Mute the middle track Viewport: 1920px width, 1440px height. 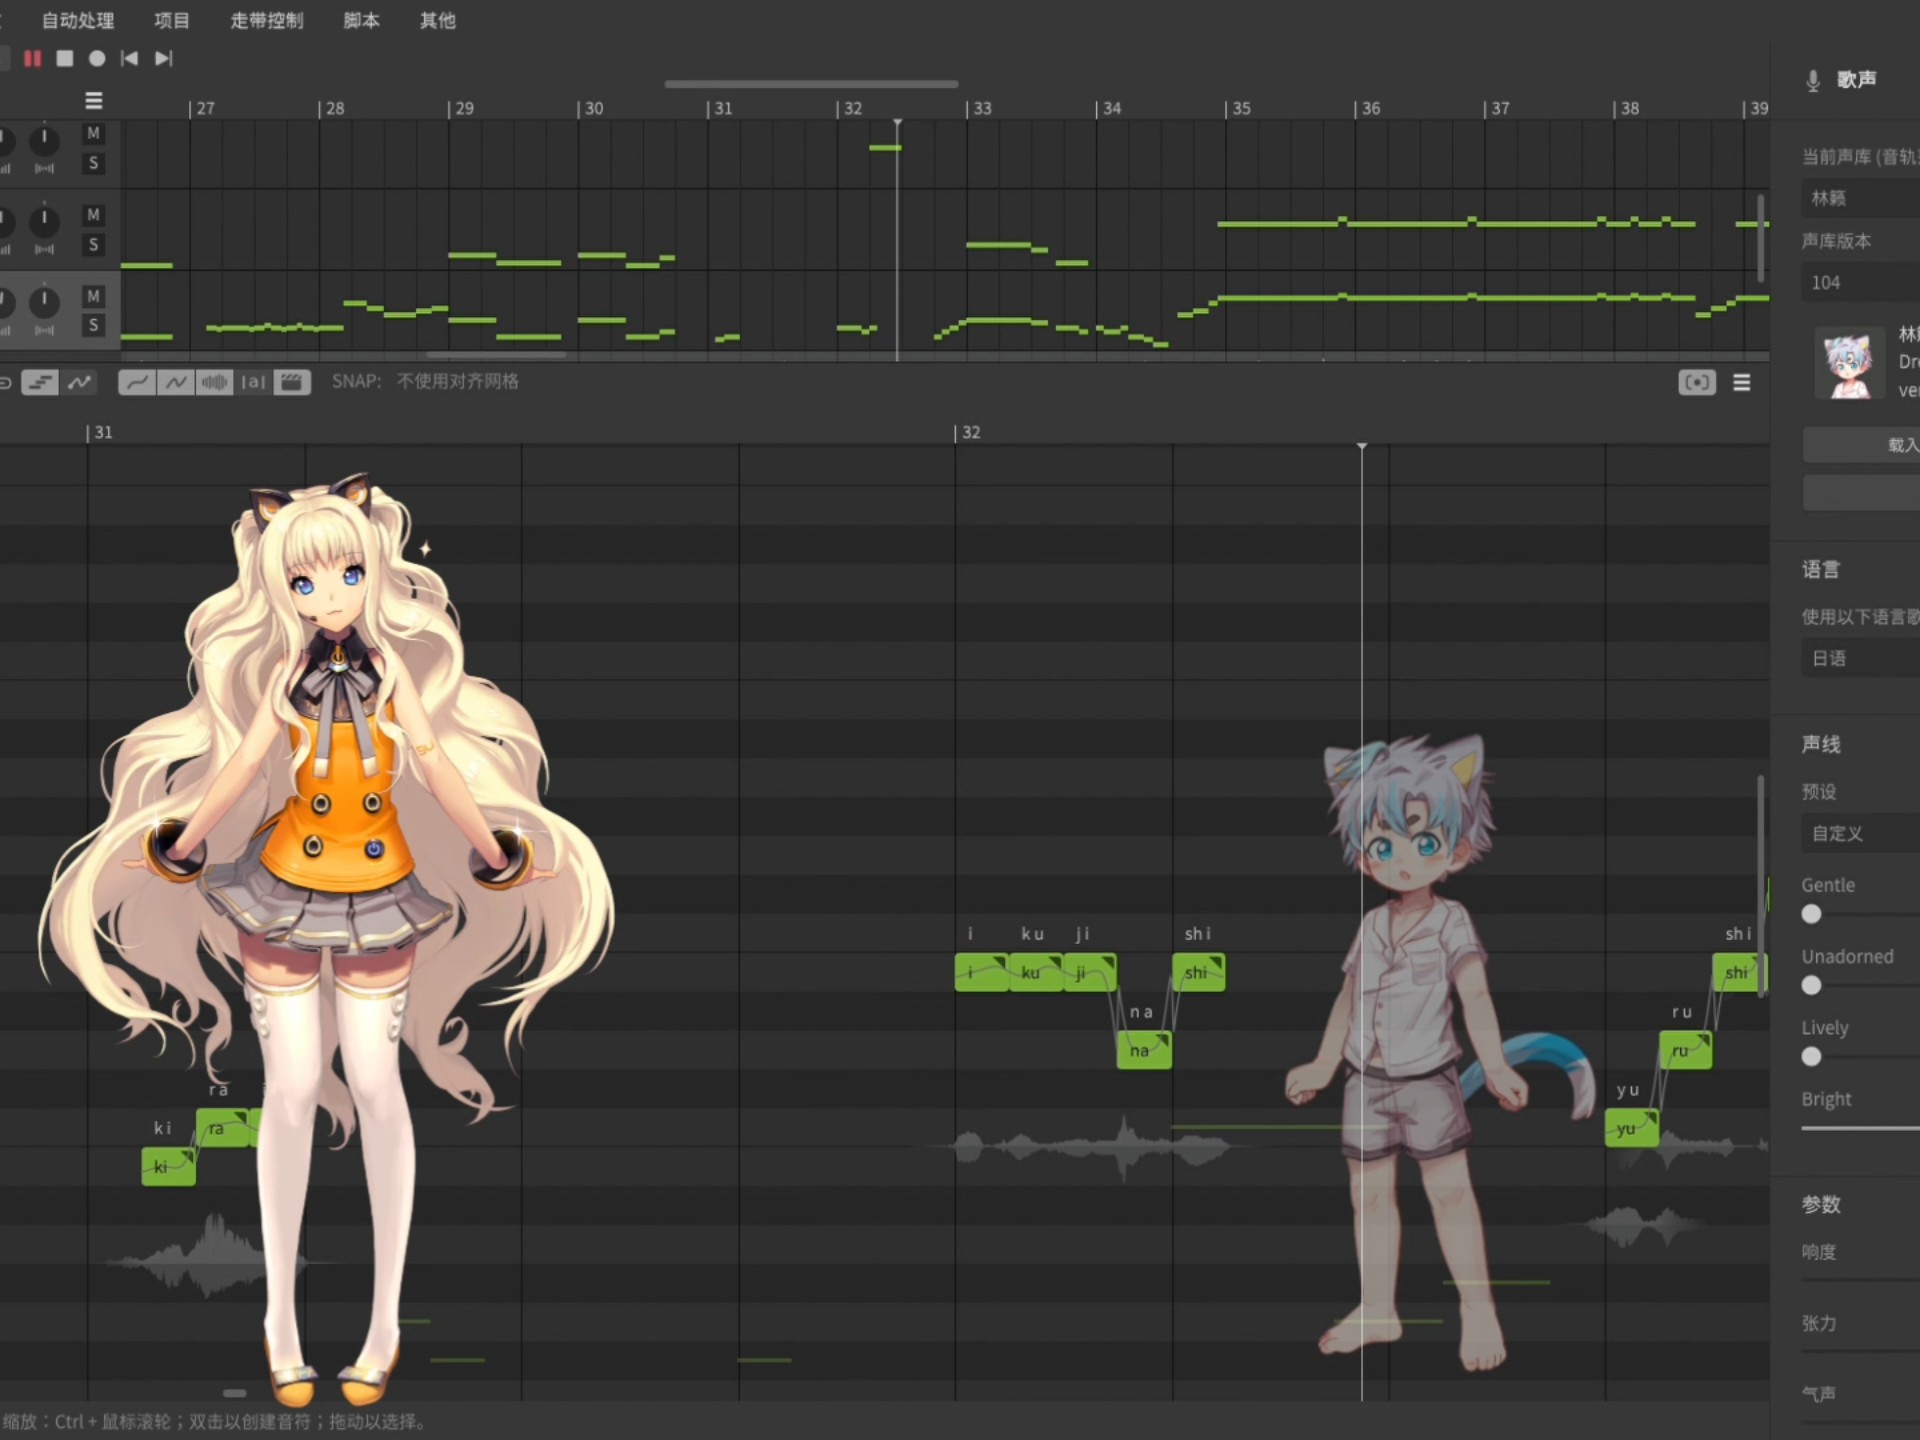pyautogui.click(x=93, y=214)
